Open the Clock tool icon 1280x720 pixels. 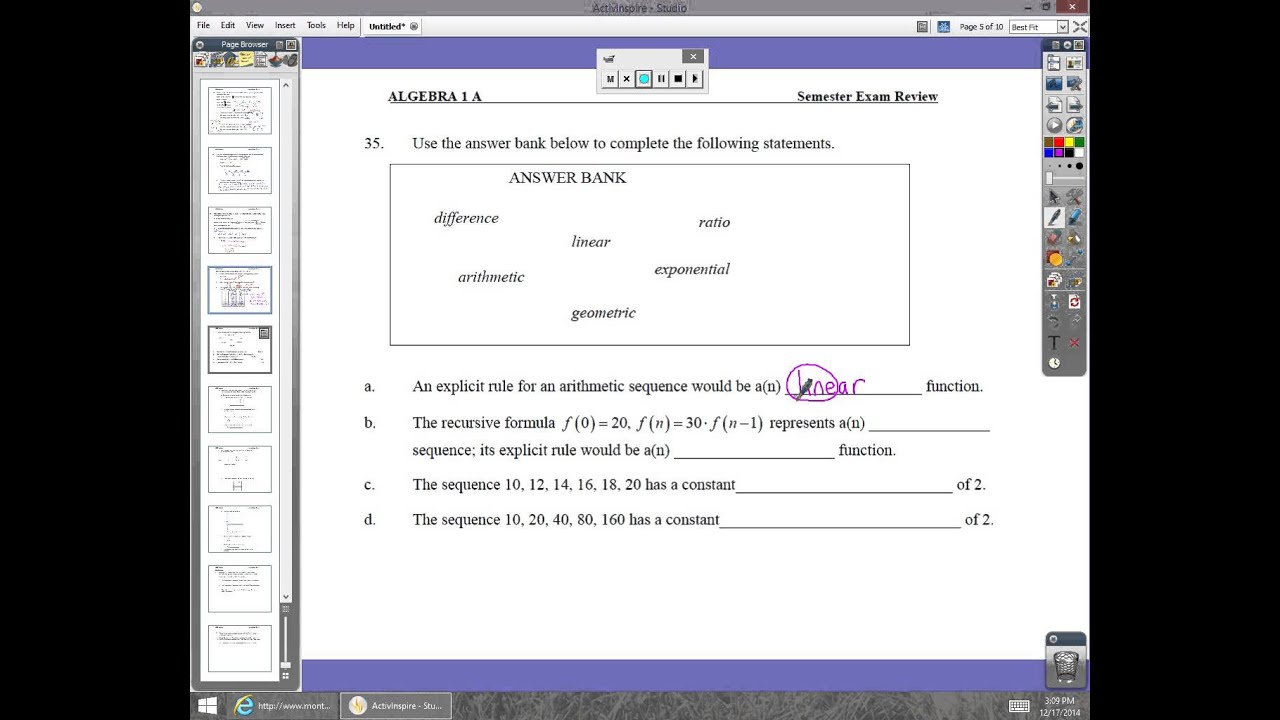click(1054, 362)
